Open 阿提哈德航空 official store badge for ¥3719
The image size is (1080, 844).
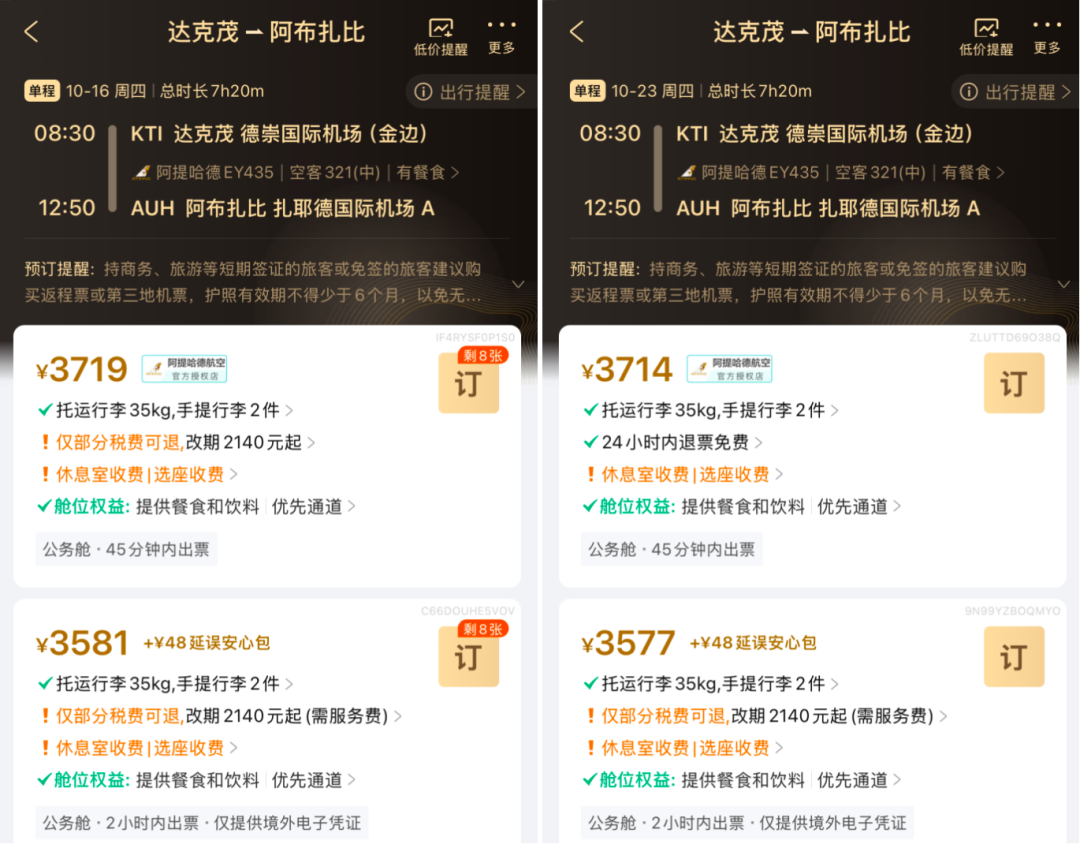pos(184,369)
